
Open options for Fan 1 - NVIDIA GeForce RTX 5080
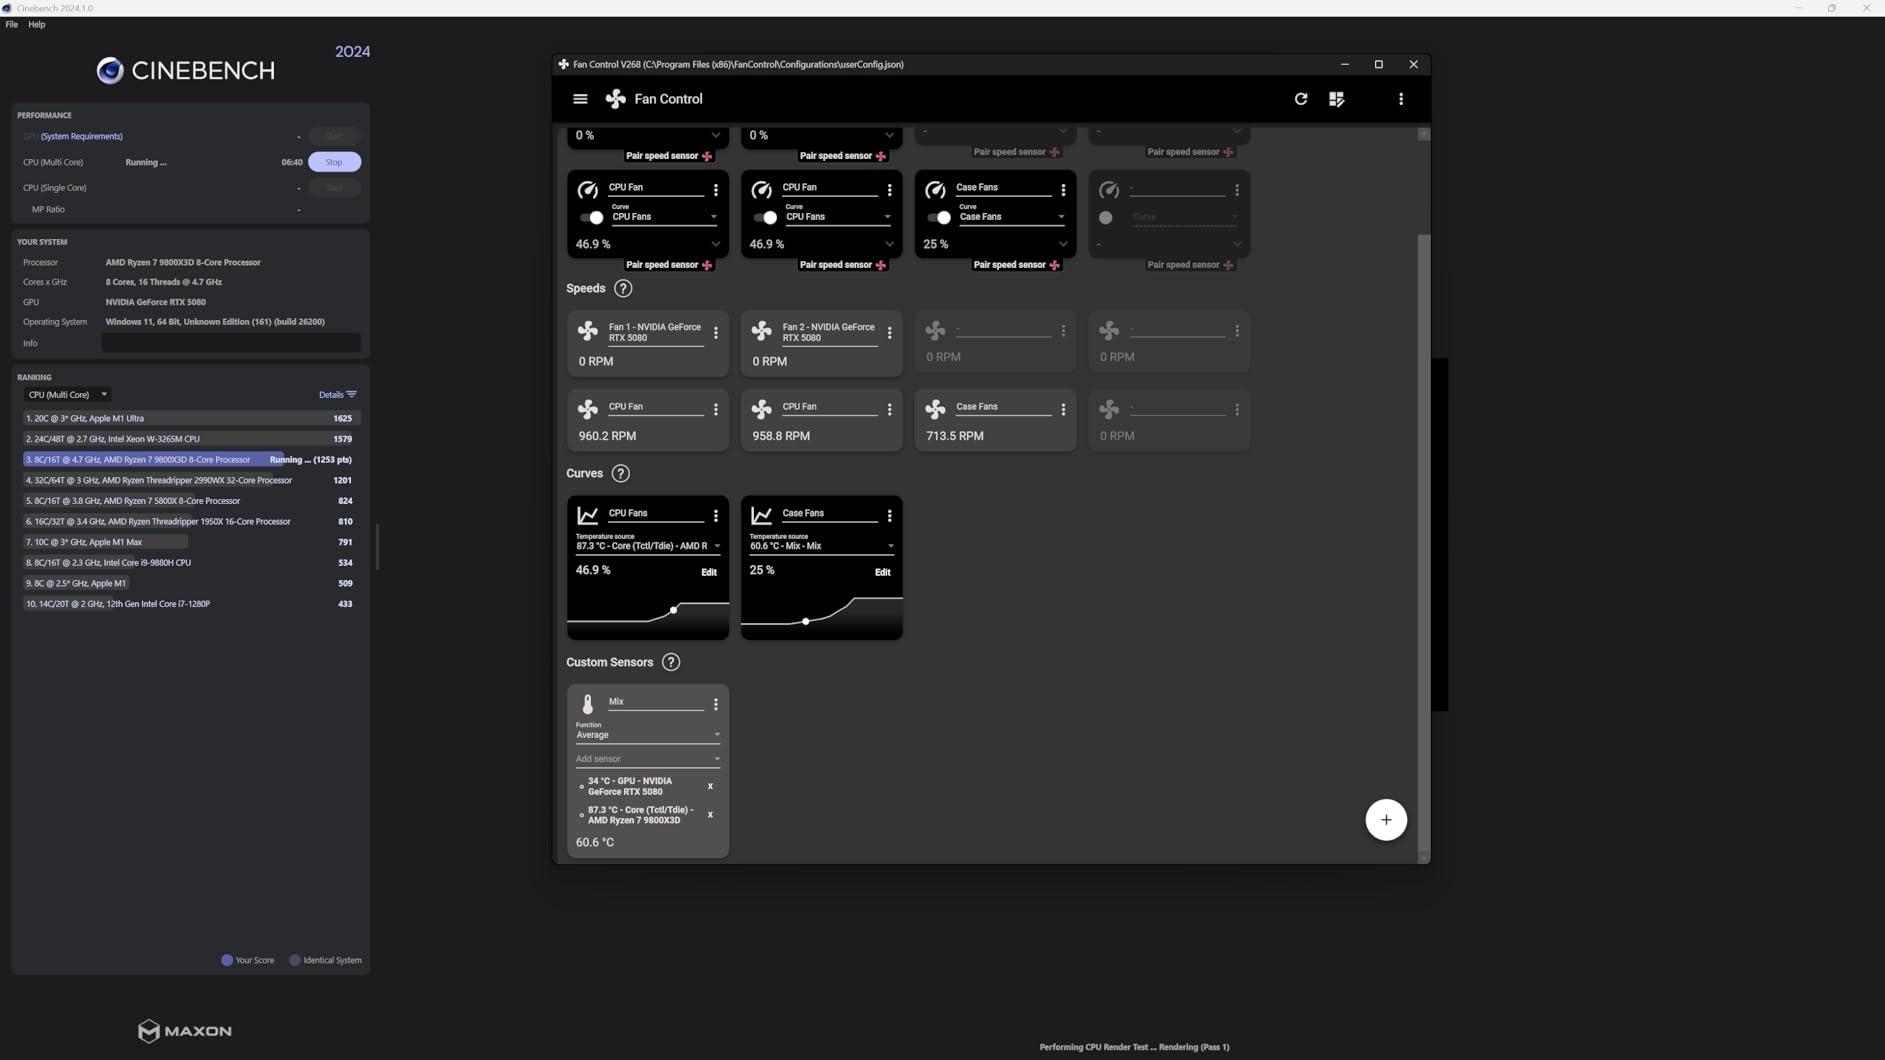click(716, 333)
